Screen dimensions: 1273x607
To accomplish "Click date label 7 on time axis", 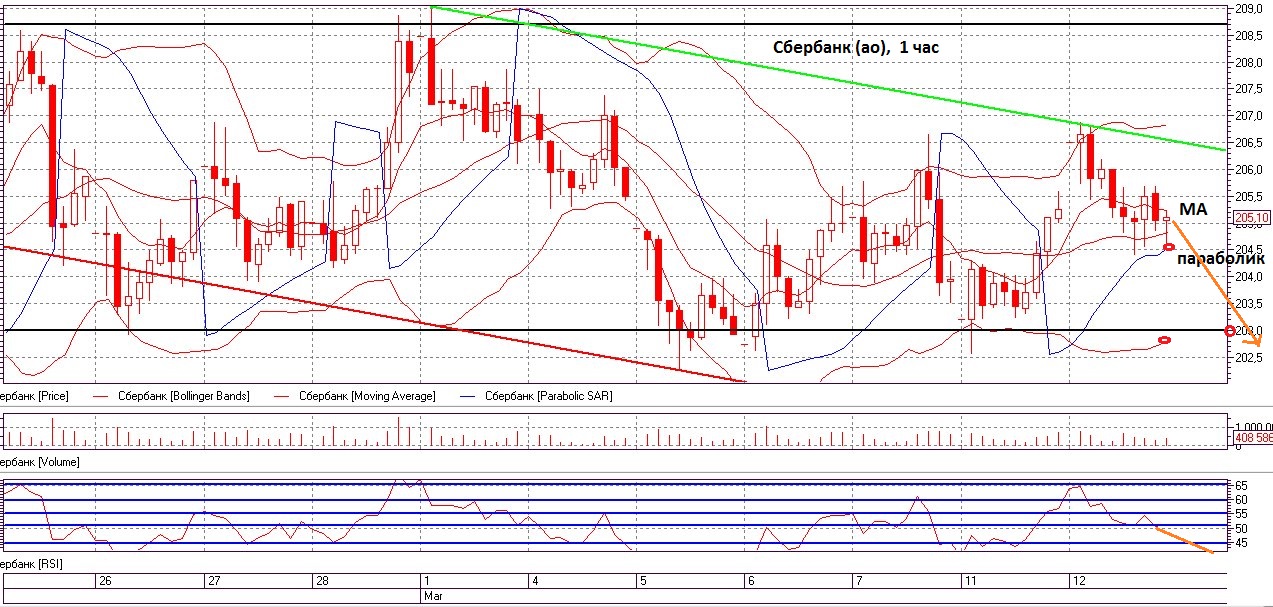I will [x=858, y=581].
